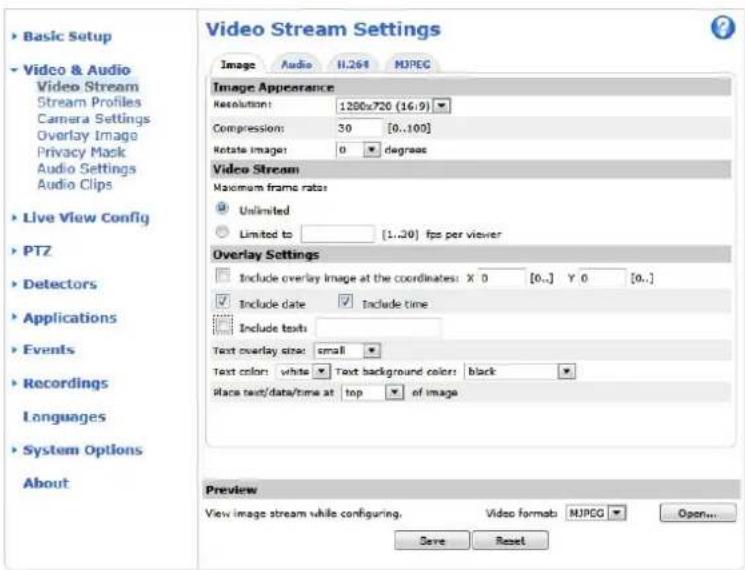This screenshot has height=570, width=745.
Task: Click the Reset button
Action: [510, 541]
